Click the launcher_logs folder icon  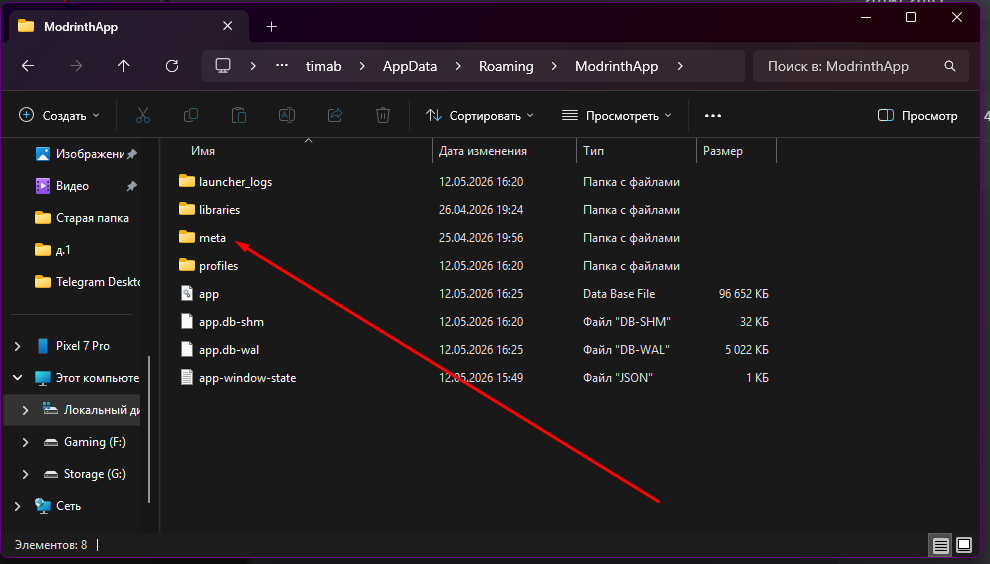point(187,181)
